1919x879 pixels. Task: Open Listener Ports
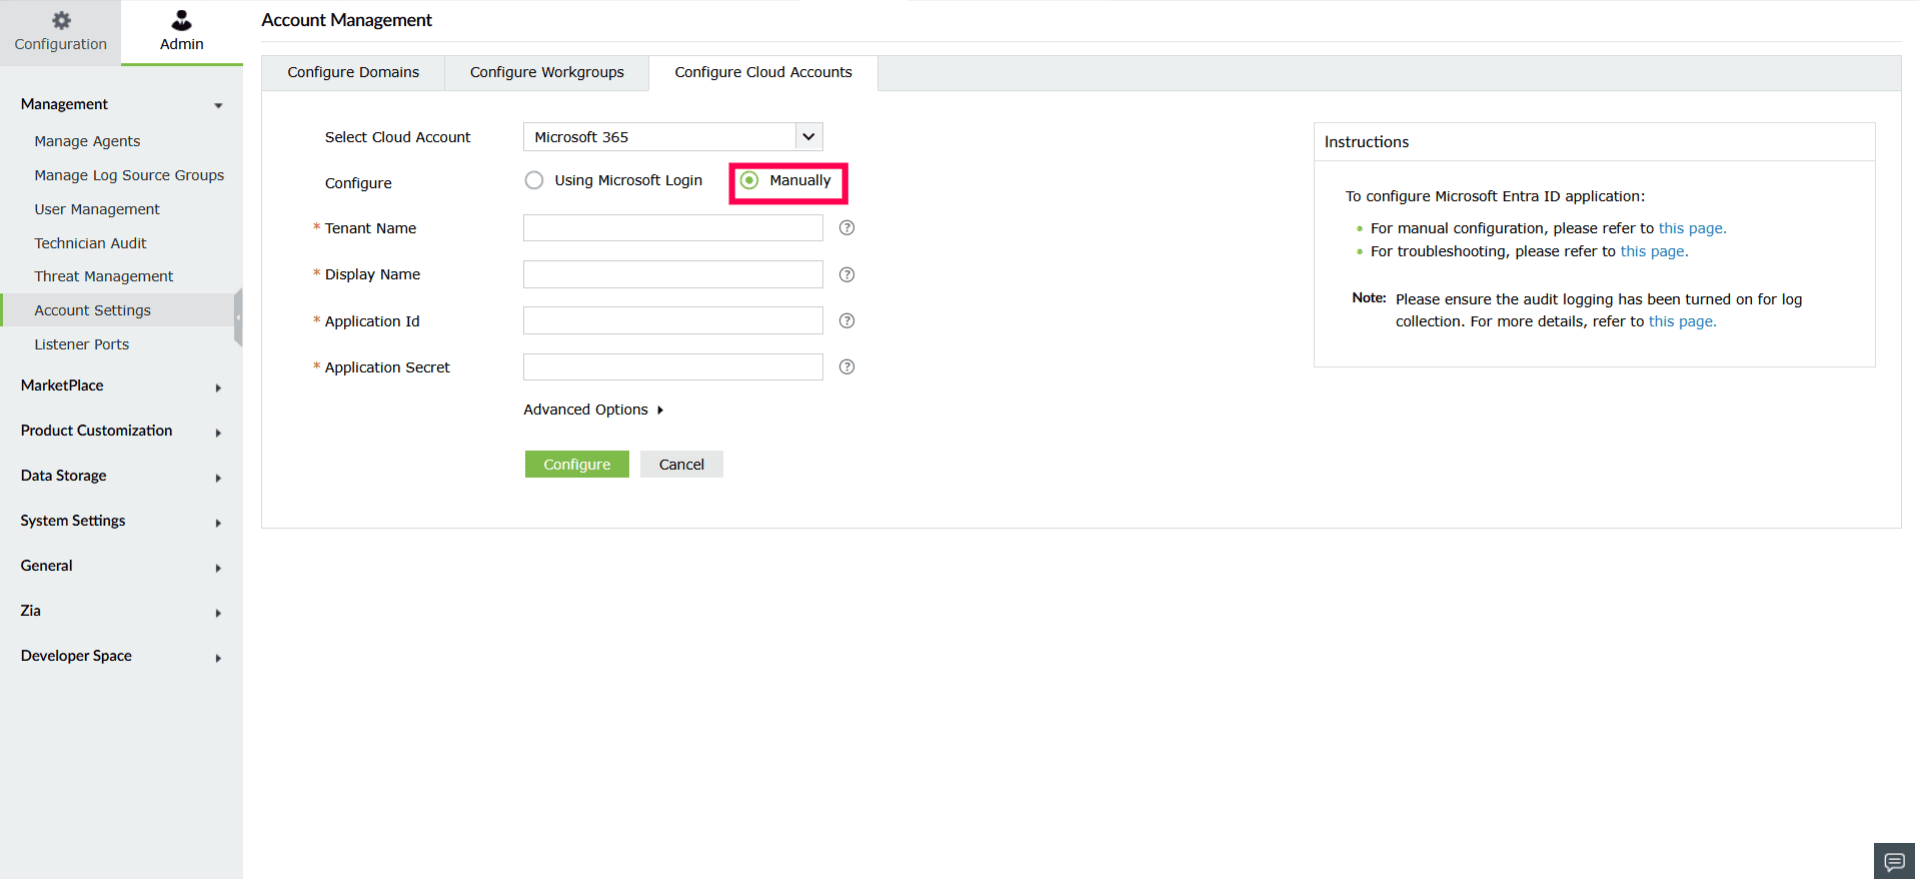click(82, 344)
